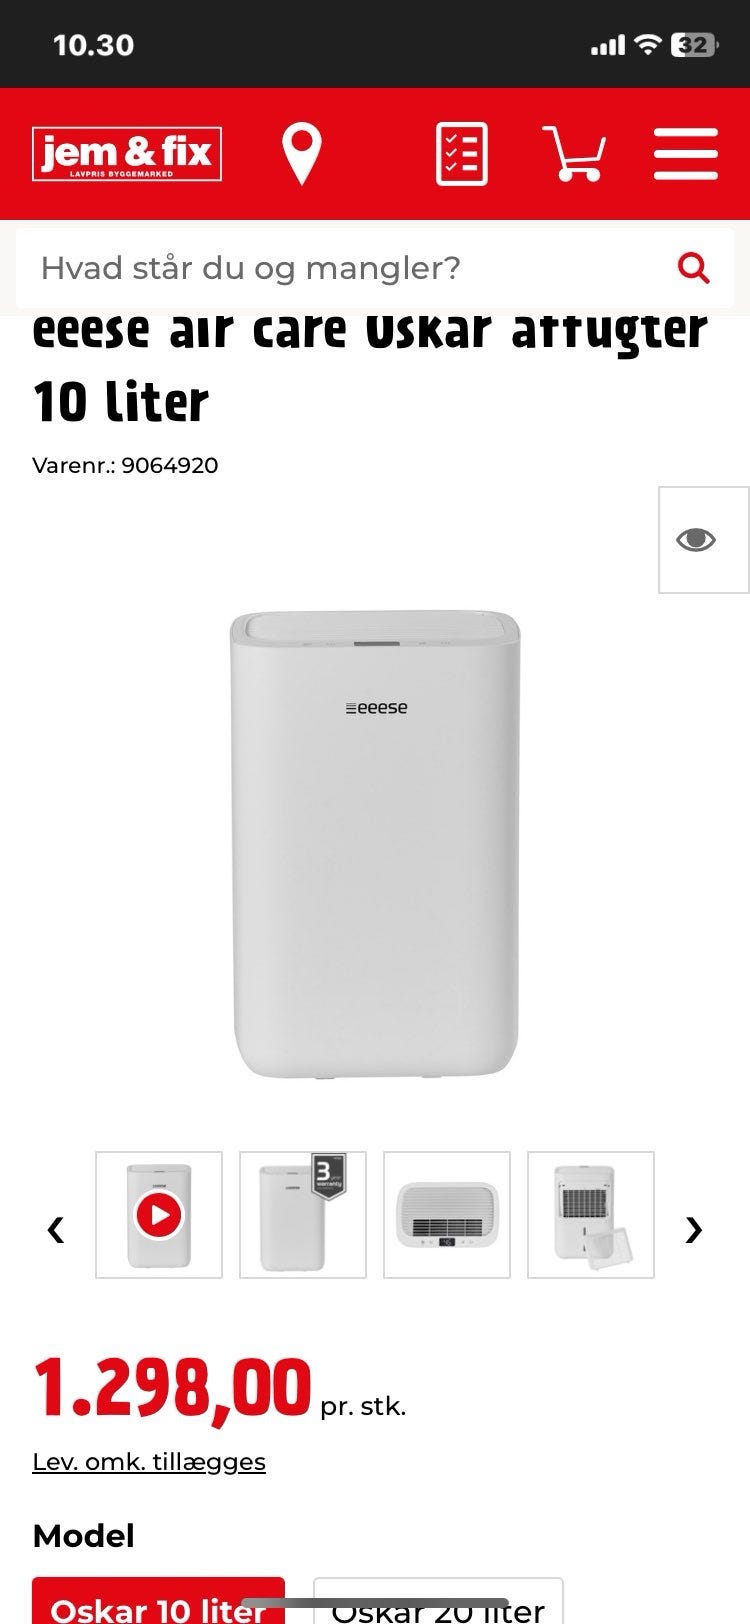Open 'Lev. omk. tillægges' link
750x1624 pixels.
point(149,1462)
